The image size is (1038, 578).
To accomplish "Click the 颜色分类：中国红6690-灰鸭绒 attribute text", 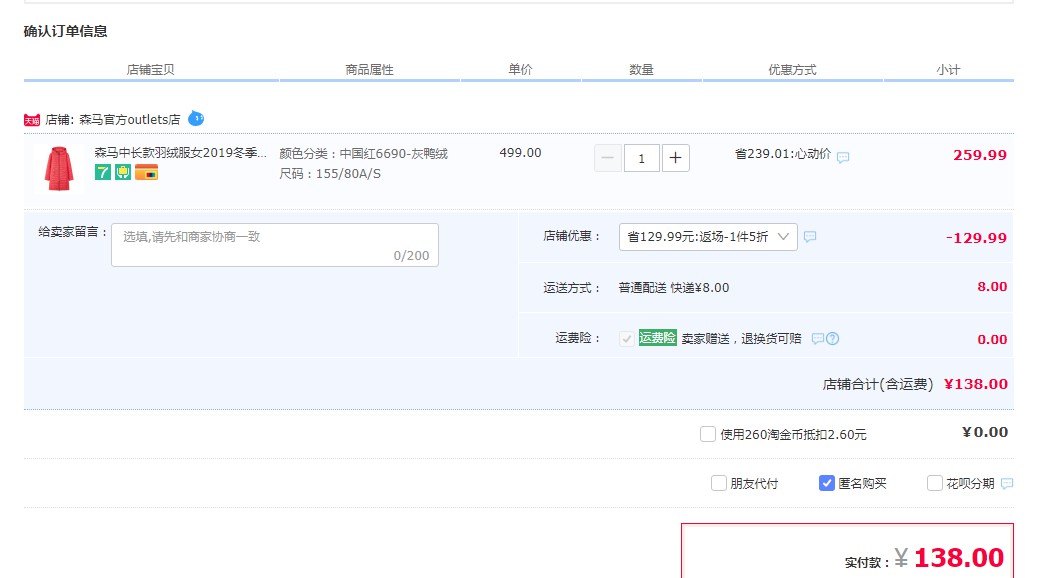I will tap(363, 154).
